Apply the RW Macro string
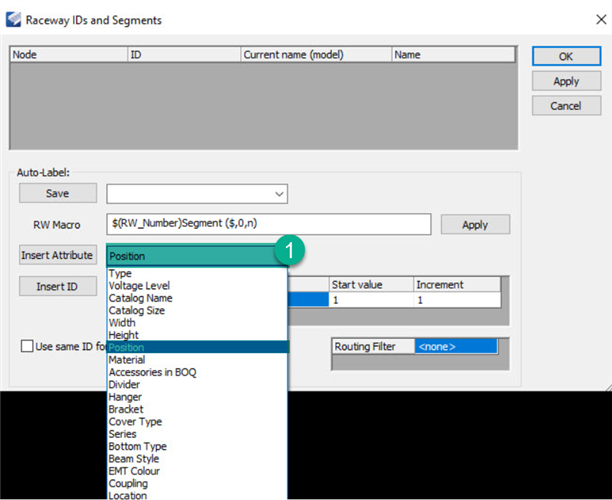Viewport: 612px width, 500px height. (475, 224)
